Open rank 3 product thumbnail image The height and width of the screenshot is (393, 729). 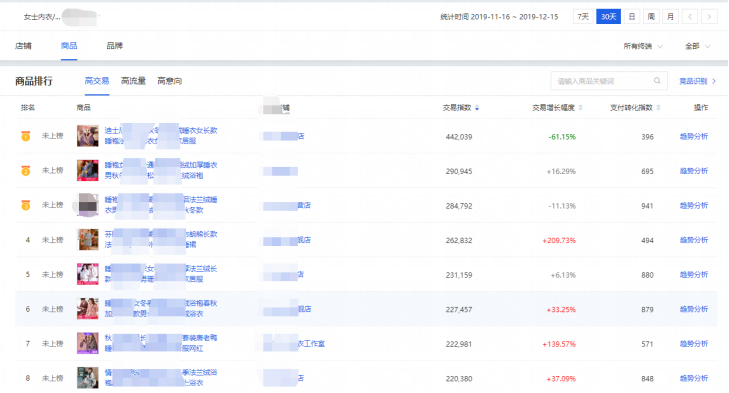tap(88, 205)
